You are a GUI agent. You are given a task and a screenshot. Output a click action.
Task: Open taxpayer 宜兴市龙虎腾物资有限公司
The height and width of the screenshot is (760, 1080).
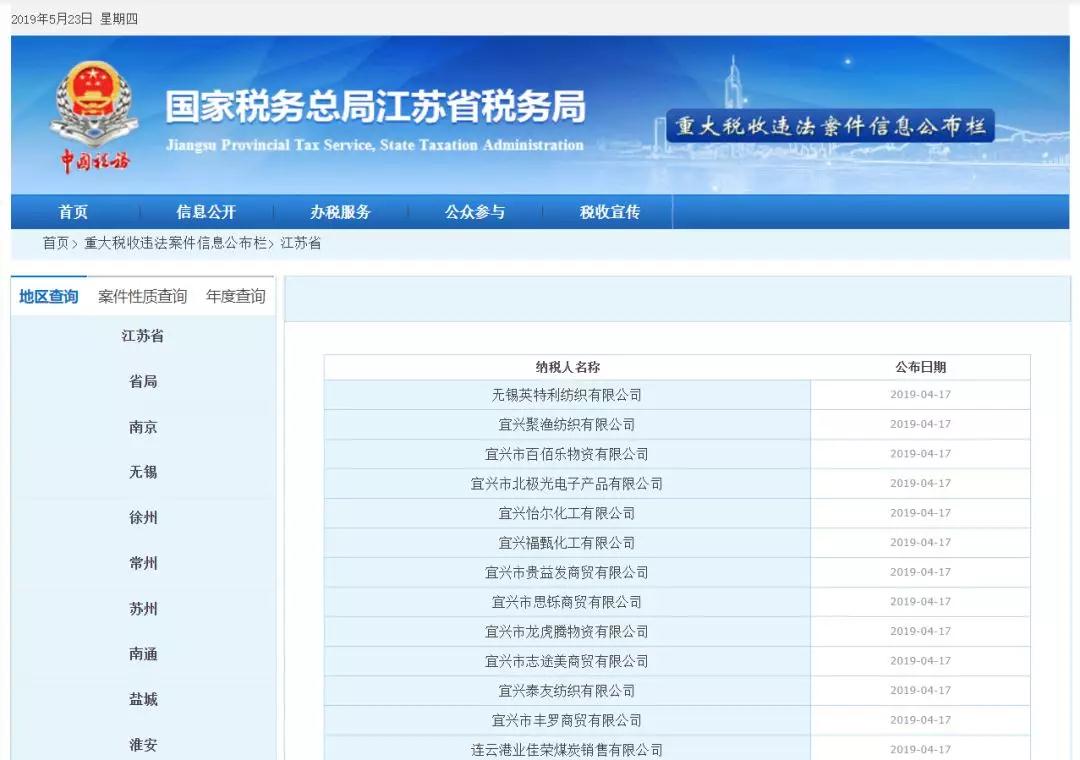[567, 632]
